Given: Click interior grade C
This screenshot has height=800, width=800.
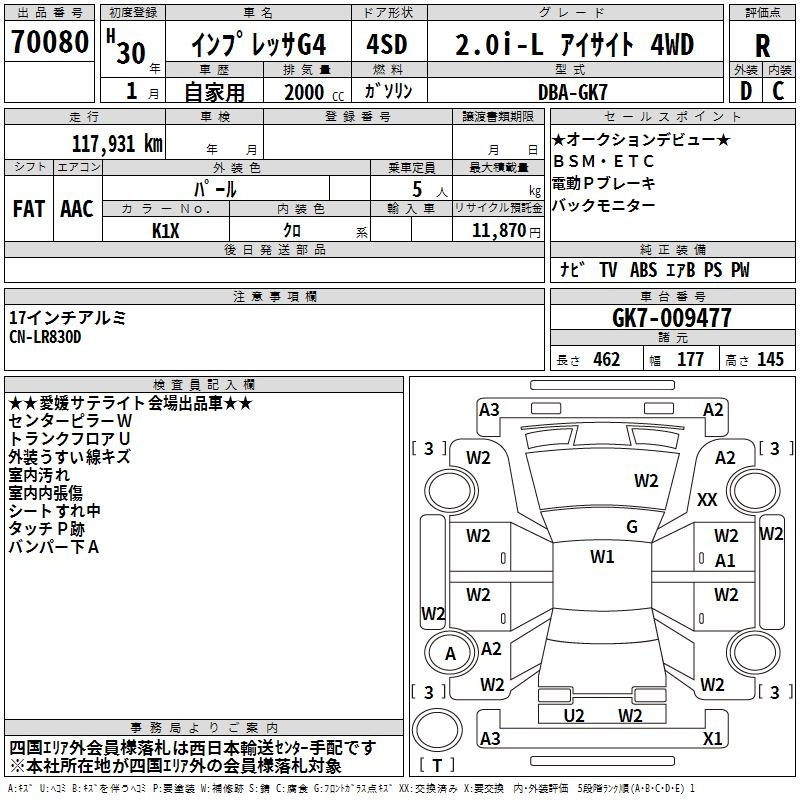Looking at the screenshot, I should pos(778,91).
